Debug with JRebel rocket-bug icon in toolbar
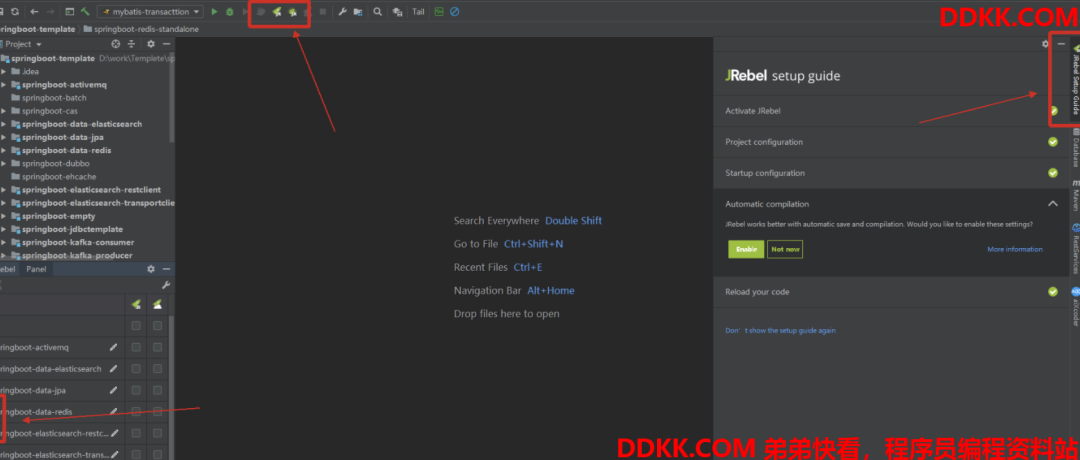The width and height of the screenshot is (1080, 460). 293,12
